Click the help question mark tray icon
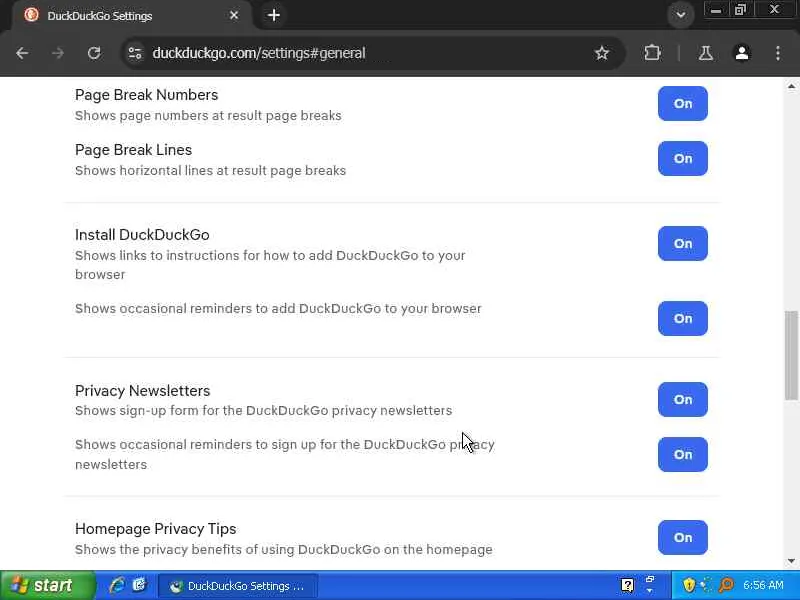 627,585
